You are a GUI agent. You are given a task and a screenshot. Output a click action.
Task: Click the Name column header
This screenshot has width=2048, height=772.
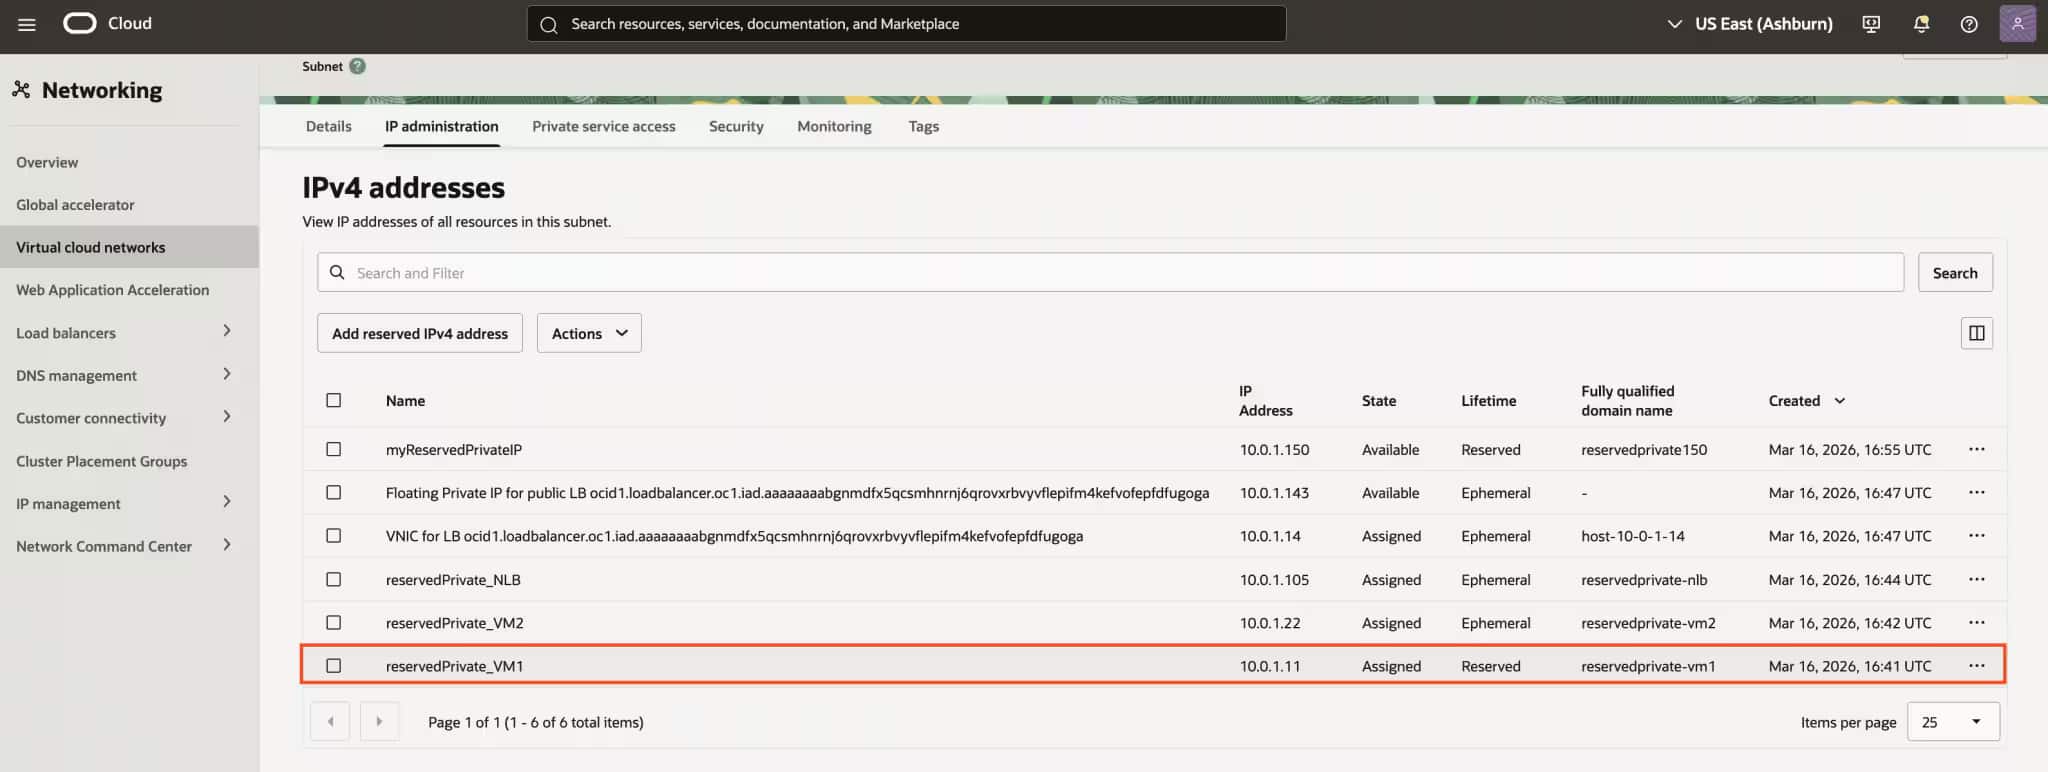(x=405, y=400)
